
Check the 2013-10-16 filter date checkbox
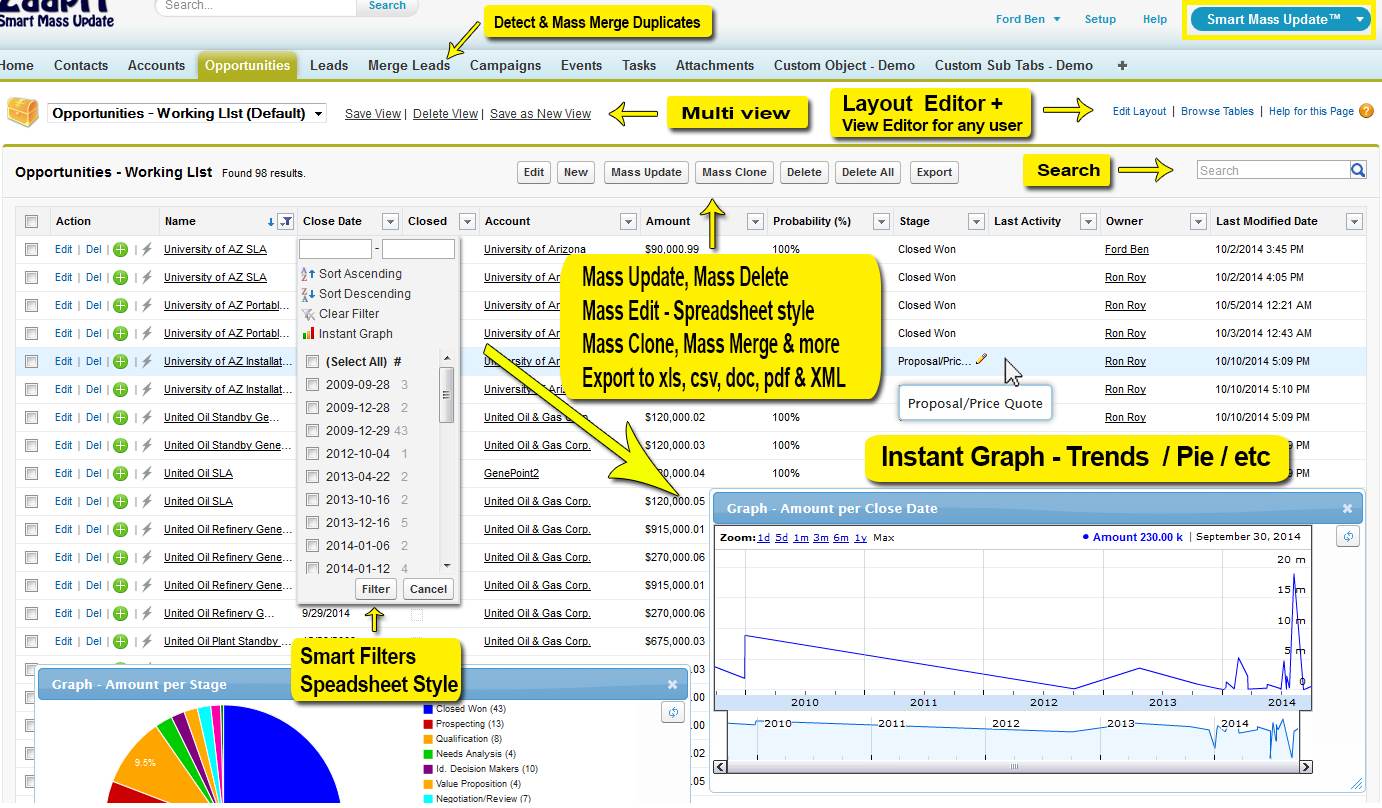[x=313, y=499]
